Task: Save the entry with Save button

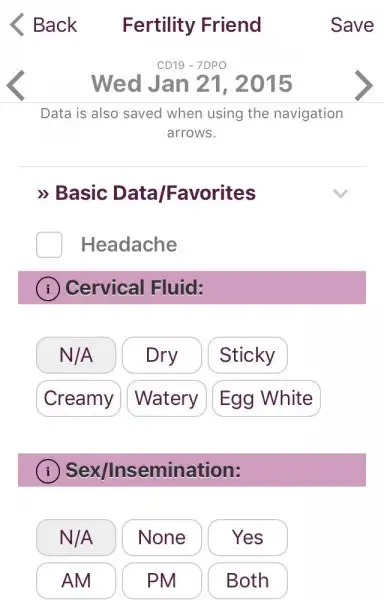Action: tap(352, 25)
